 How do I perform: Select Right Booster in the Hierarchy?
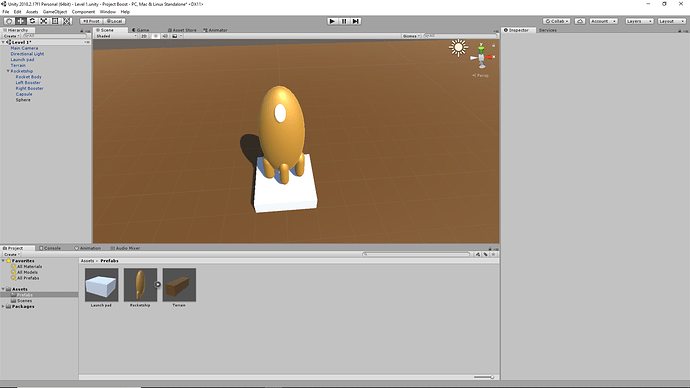click(29, 88)
